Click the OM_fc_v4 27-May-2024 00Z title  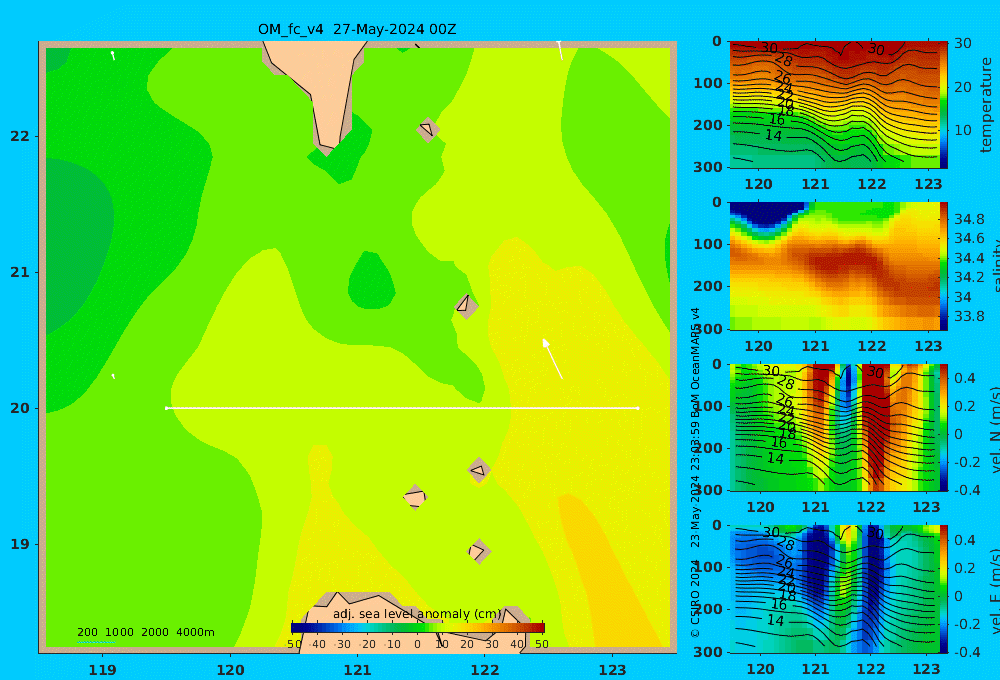click(357, 29)
